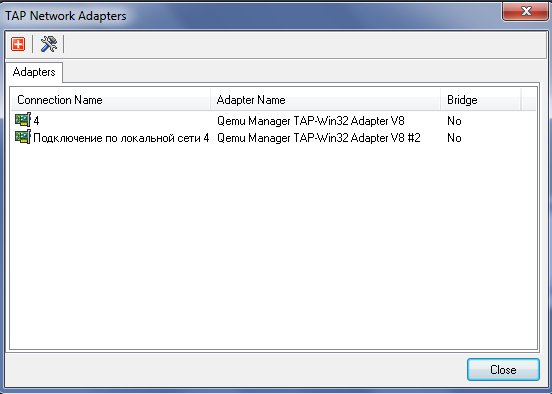Select network card icon beside connection 4

(23, 120)
